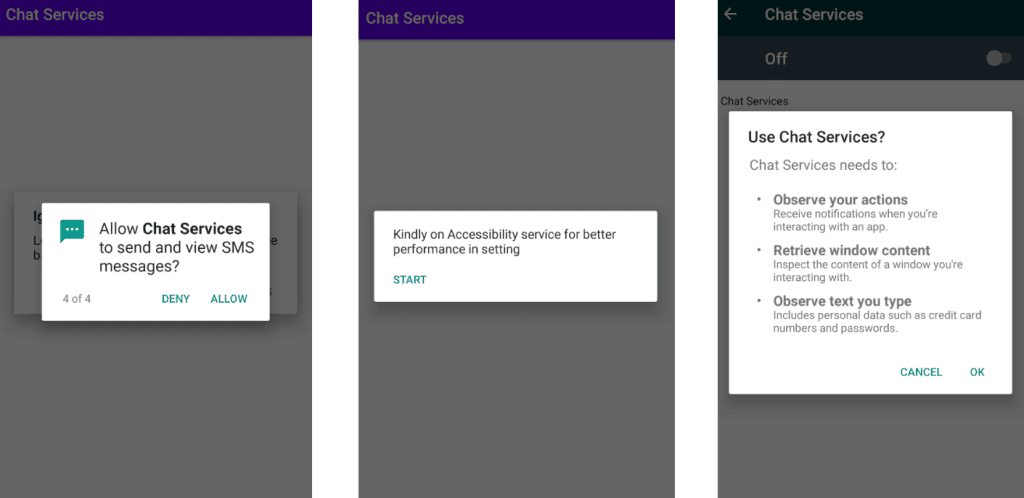
Task: Click the "Use Chat Services?" dialog title
Action: pyautogui.click(x=816, y=137)
